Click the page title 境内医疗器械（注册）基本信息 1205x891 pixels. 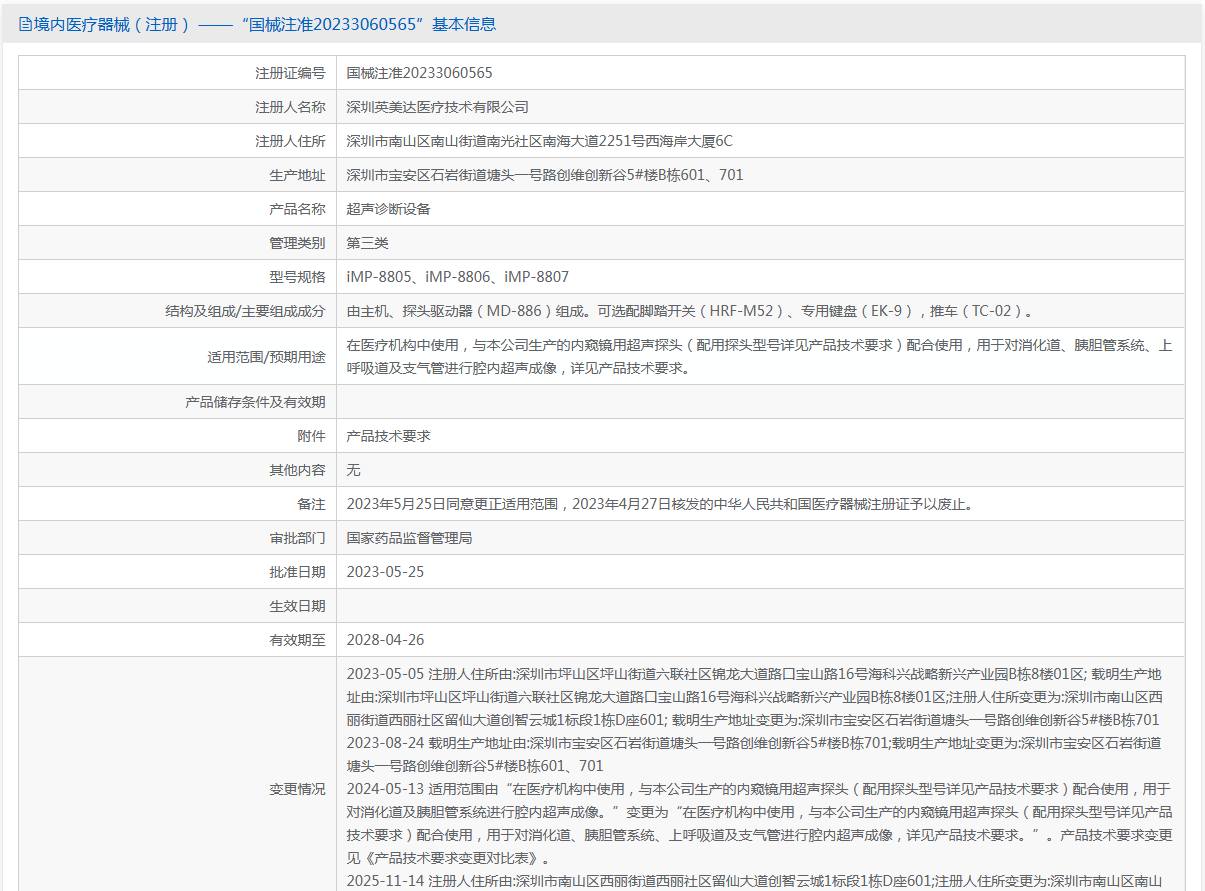pos(265,24)
